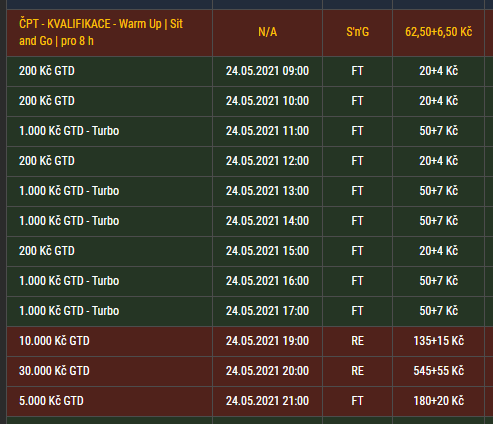493x424 pixels.
Task: Click the 62,50+6,50 Kč buy-in cell
Action: tap(438, 32)
